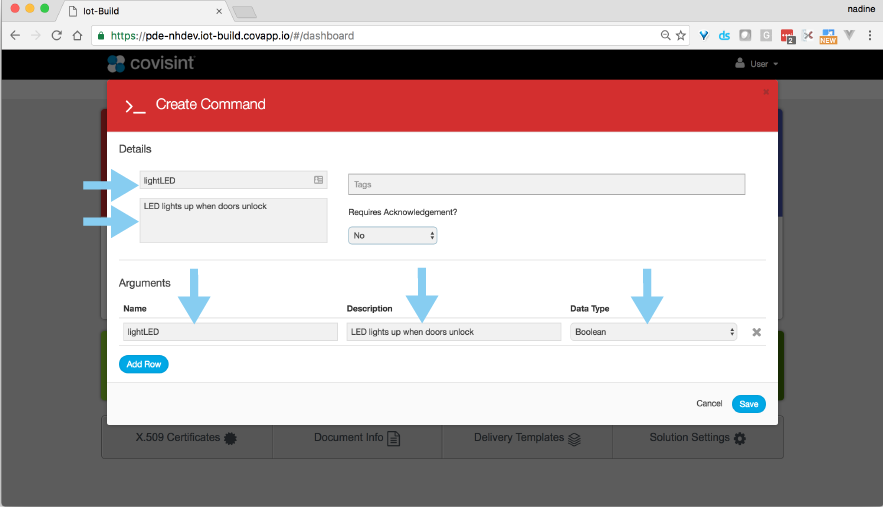Click the 'ds' browser extension icon

click(x=724, y=35)
